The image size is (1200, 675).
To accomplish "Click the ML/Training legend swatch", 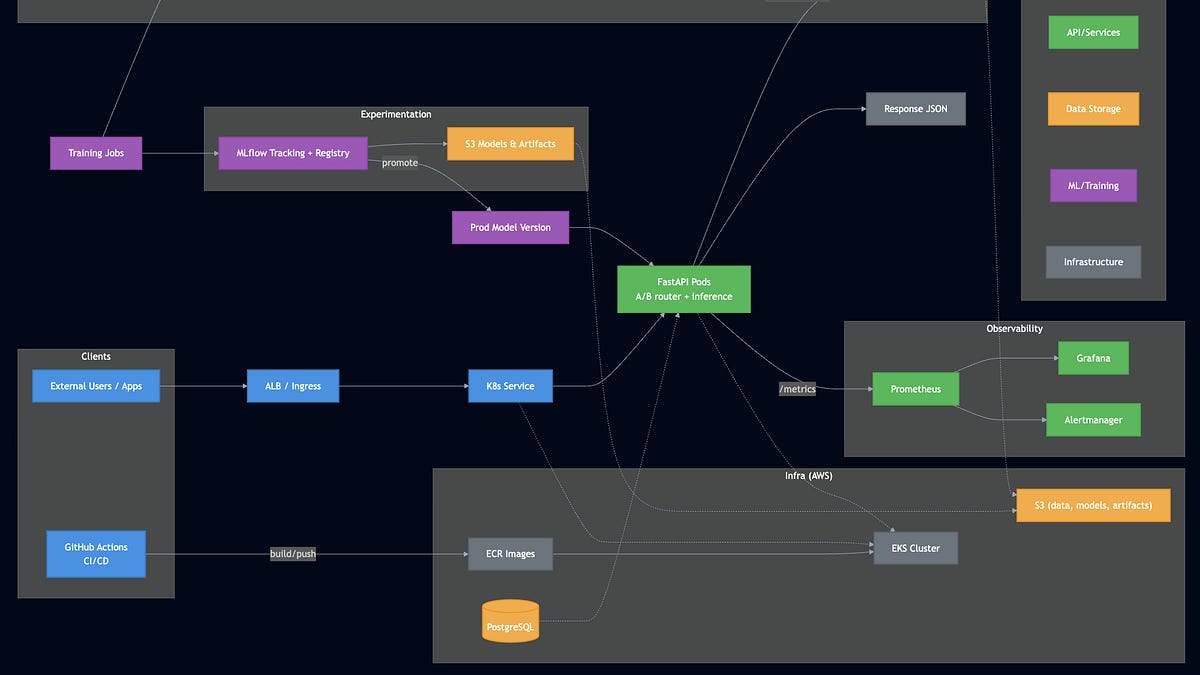I will coord(1093,185).
